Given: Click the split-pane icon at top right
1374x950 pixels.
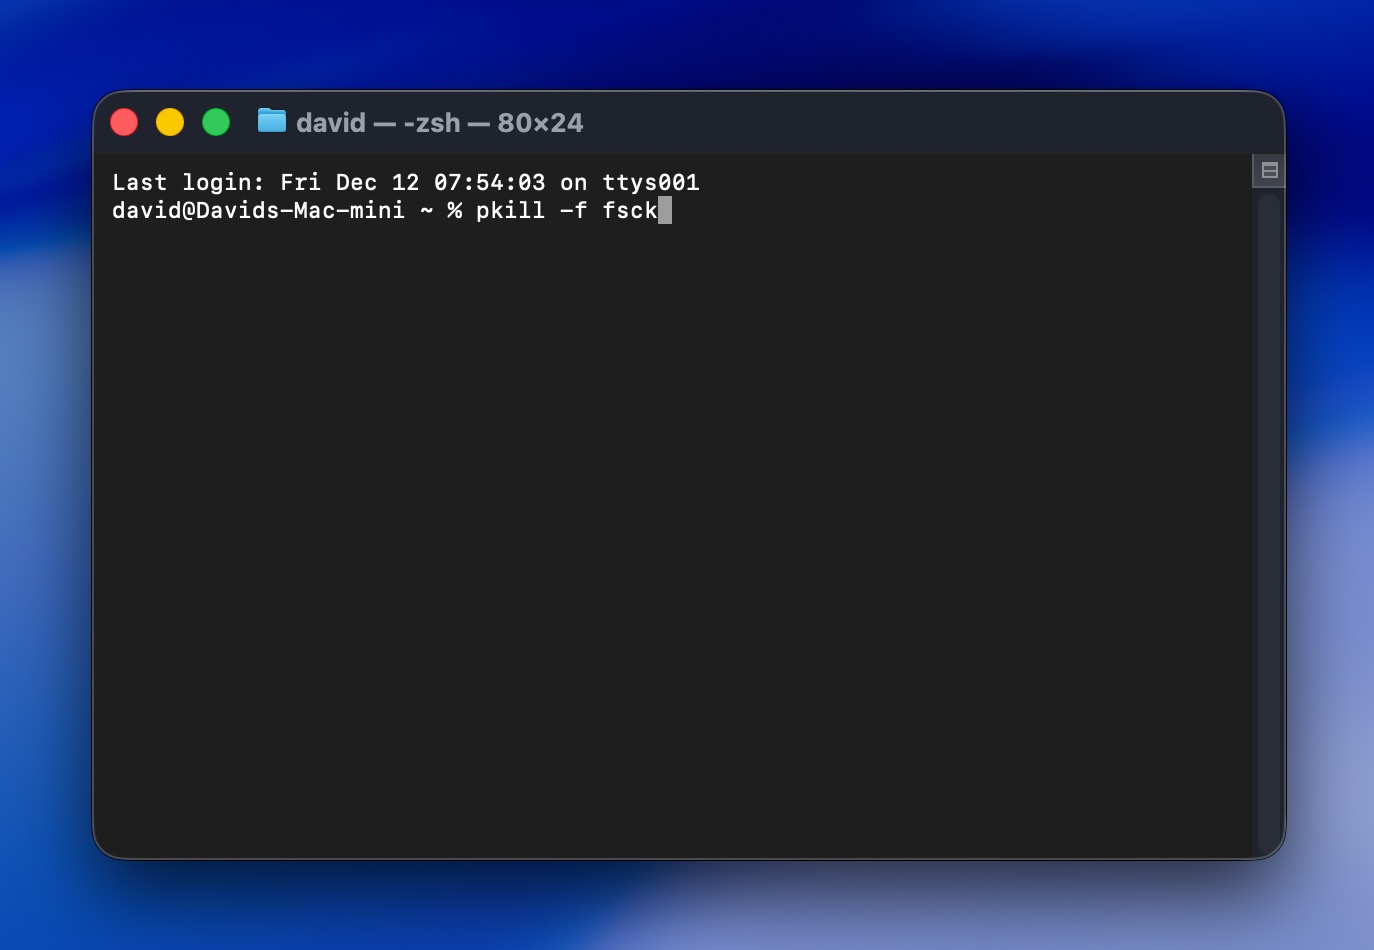Looking at the screenshot, I should point(1268,170).
